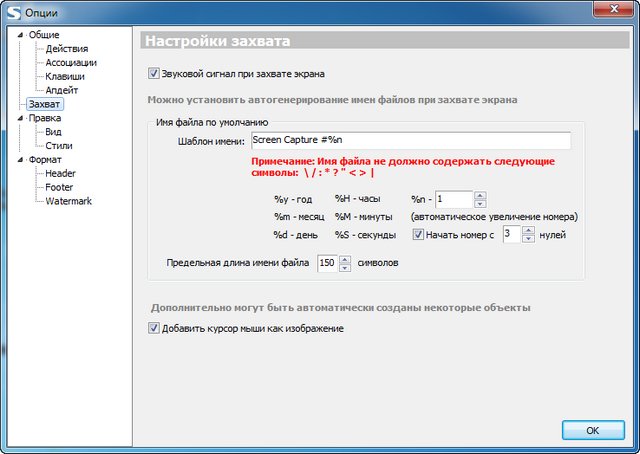Collapse the Общие tree node
This screenshot has height=454, width=640.
coord(21,35)
